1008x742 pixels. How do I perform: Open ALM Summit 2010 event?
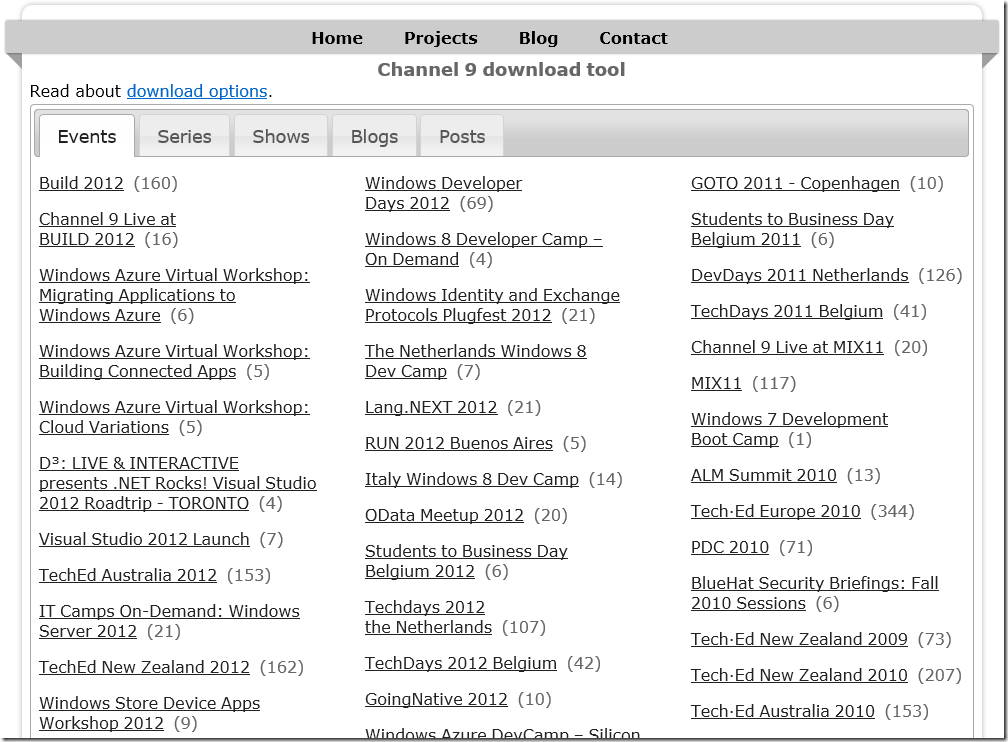coord(764,475)
